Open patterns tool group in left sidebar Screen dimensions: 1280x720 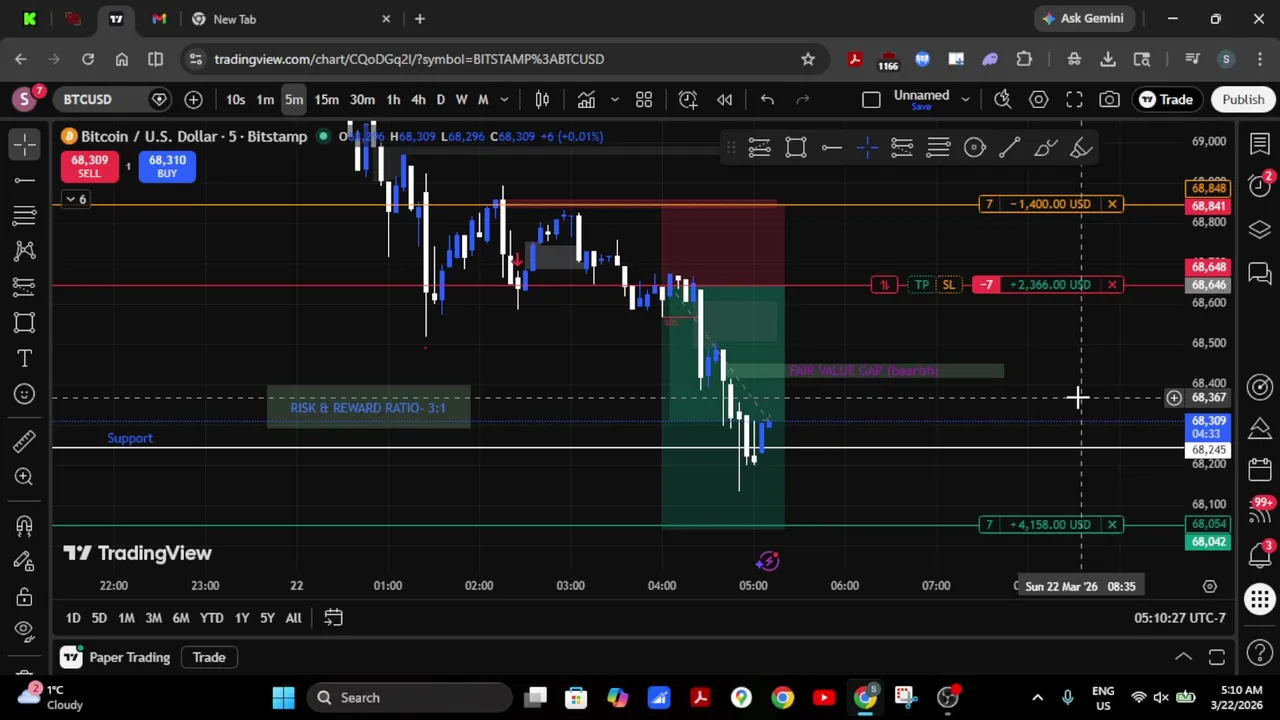coord(25,251)
